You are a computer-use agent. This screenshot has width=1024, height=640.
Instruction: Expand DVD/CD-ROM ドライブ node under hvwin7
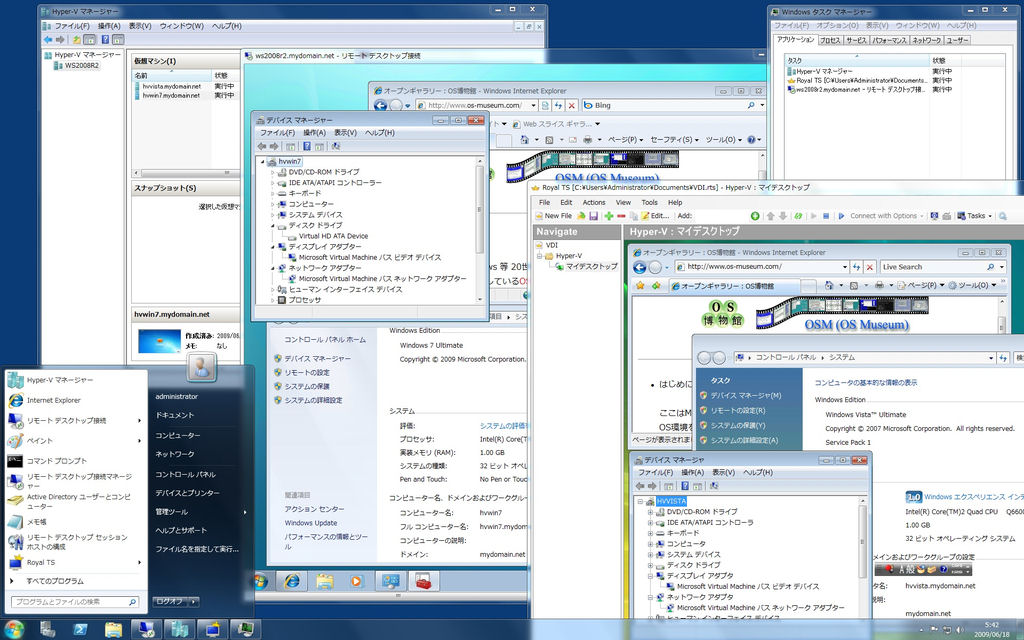coord(273,172)
